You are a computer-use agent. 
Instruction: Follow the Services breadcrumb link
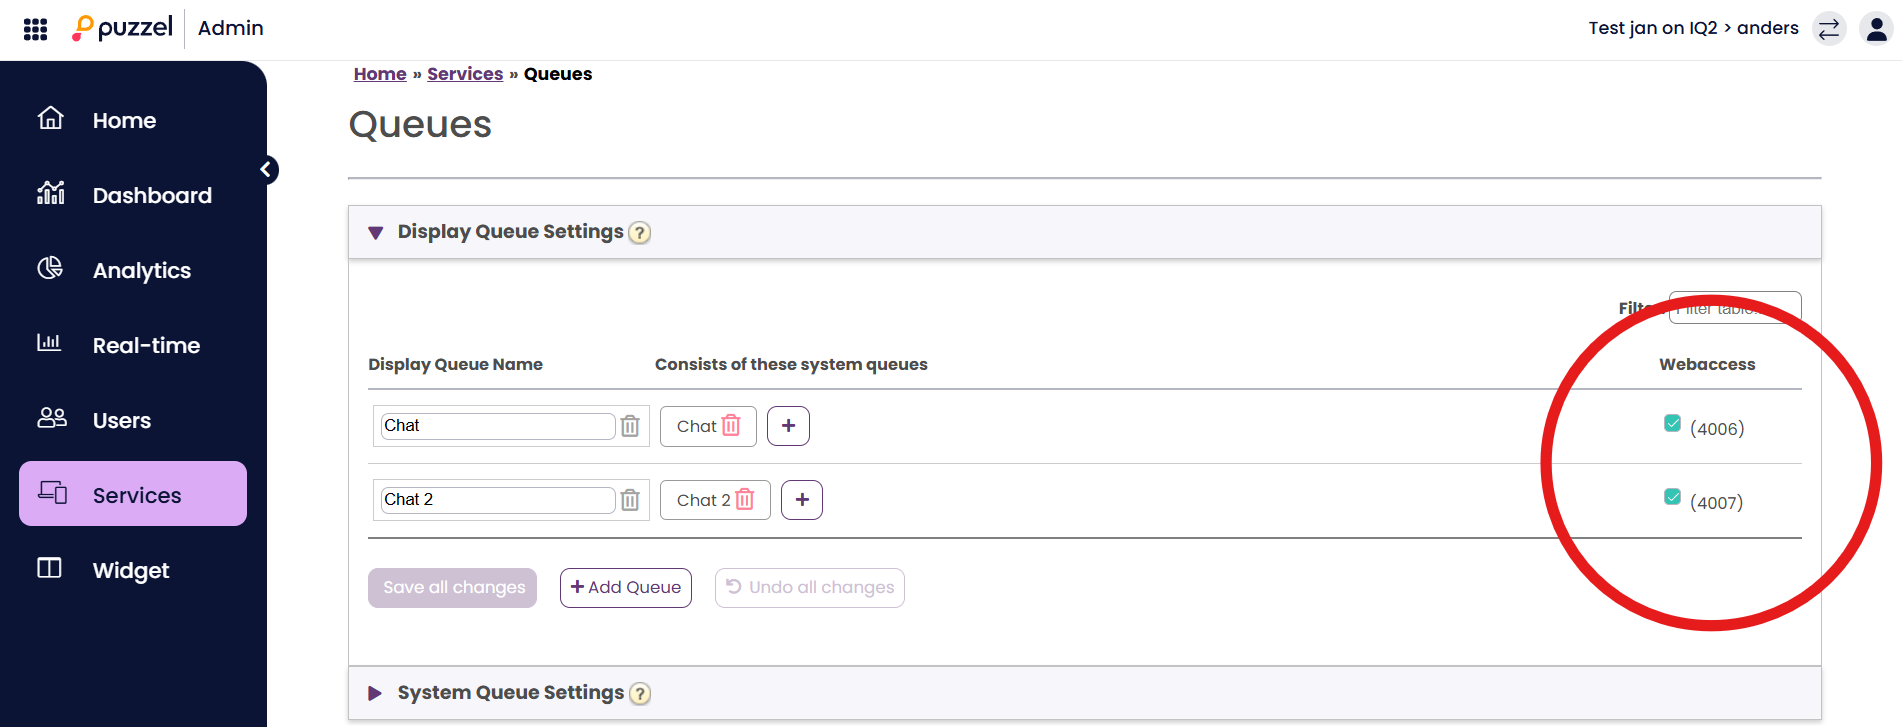[465, 74]
